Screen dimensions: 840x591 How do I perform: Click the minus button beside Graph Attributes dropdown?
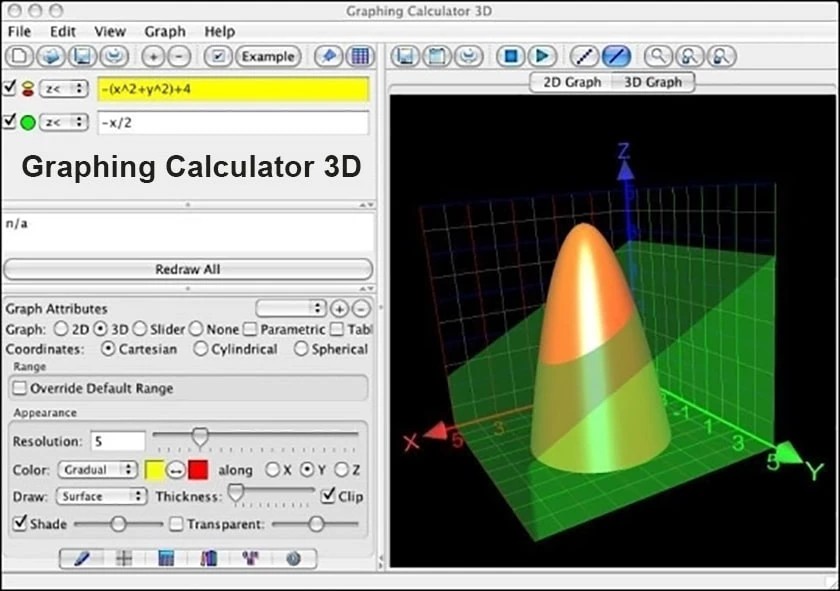[x=362, y=309]
